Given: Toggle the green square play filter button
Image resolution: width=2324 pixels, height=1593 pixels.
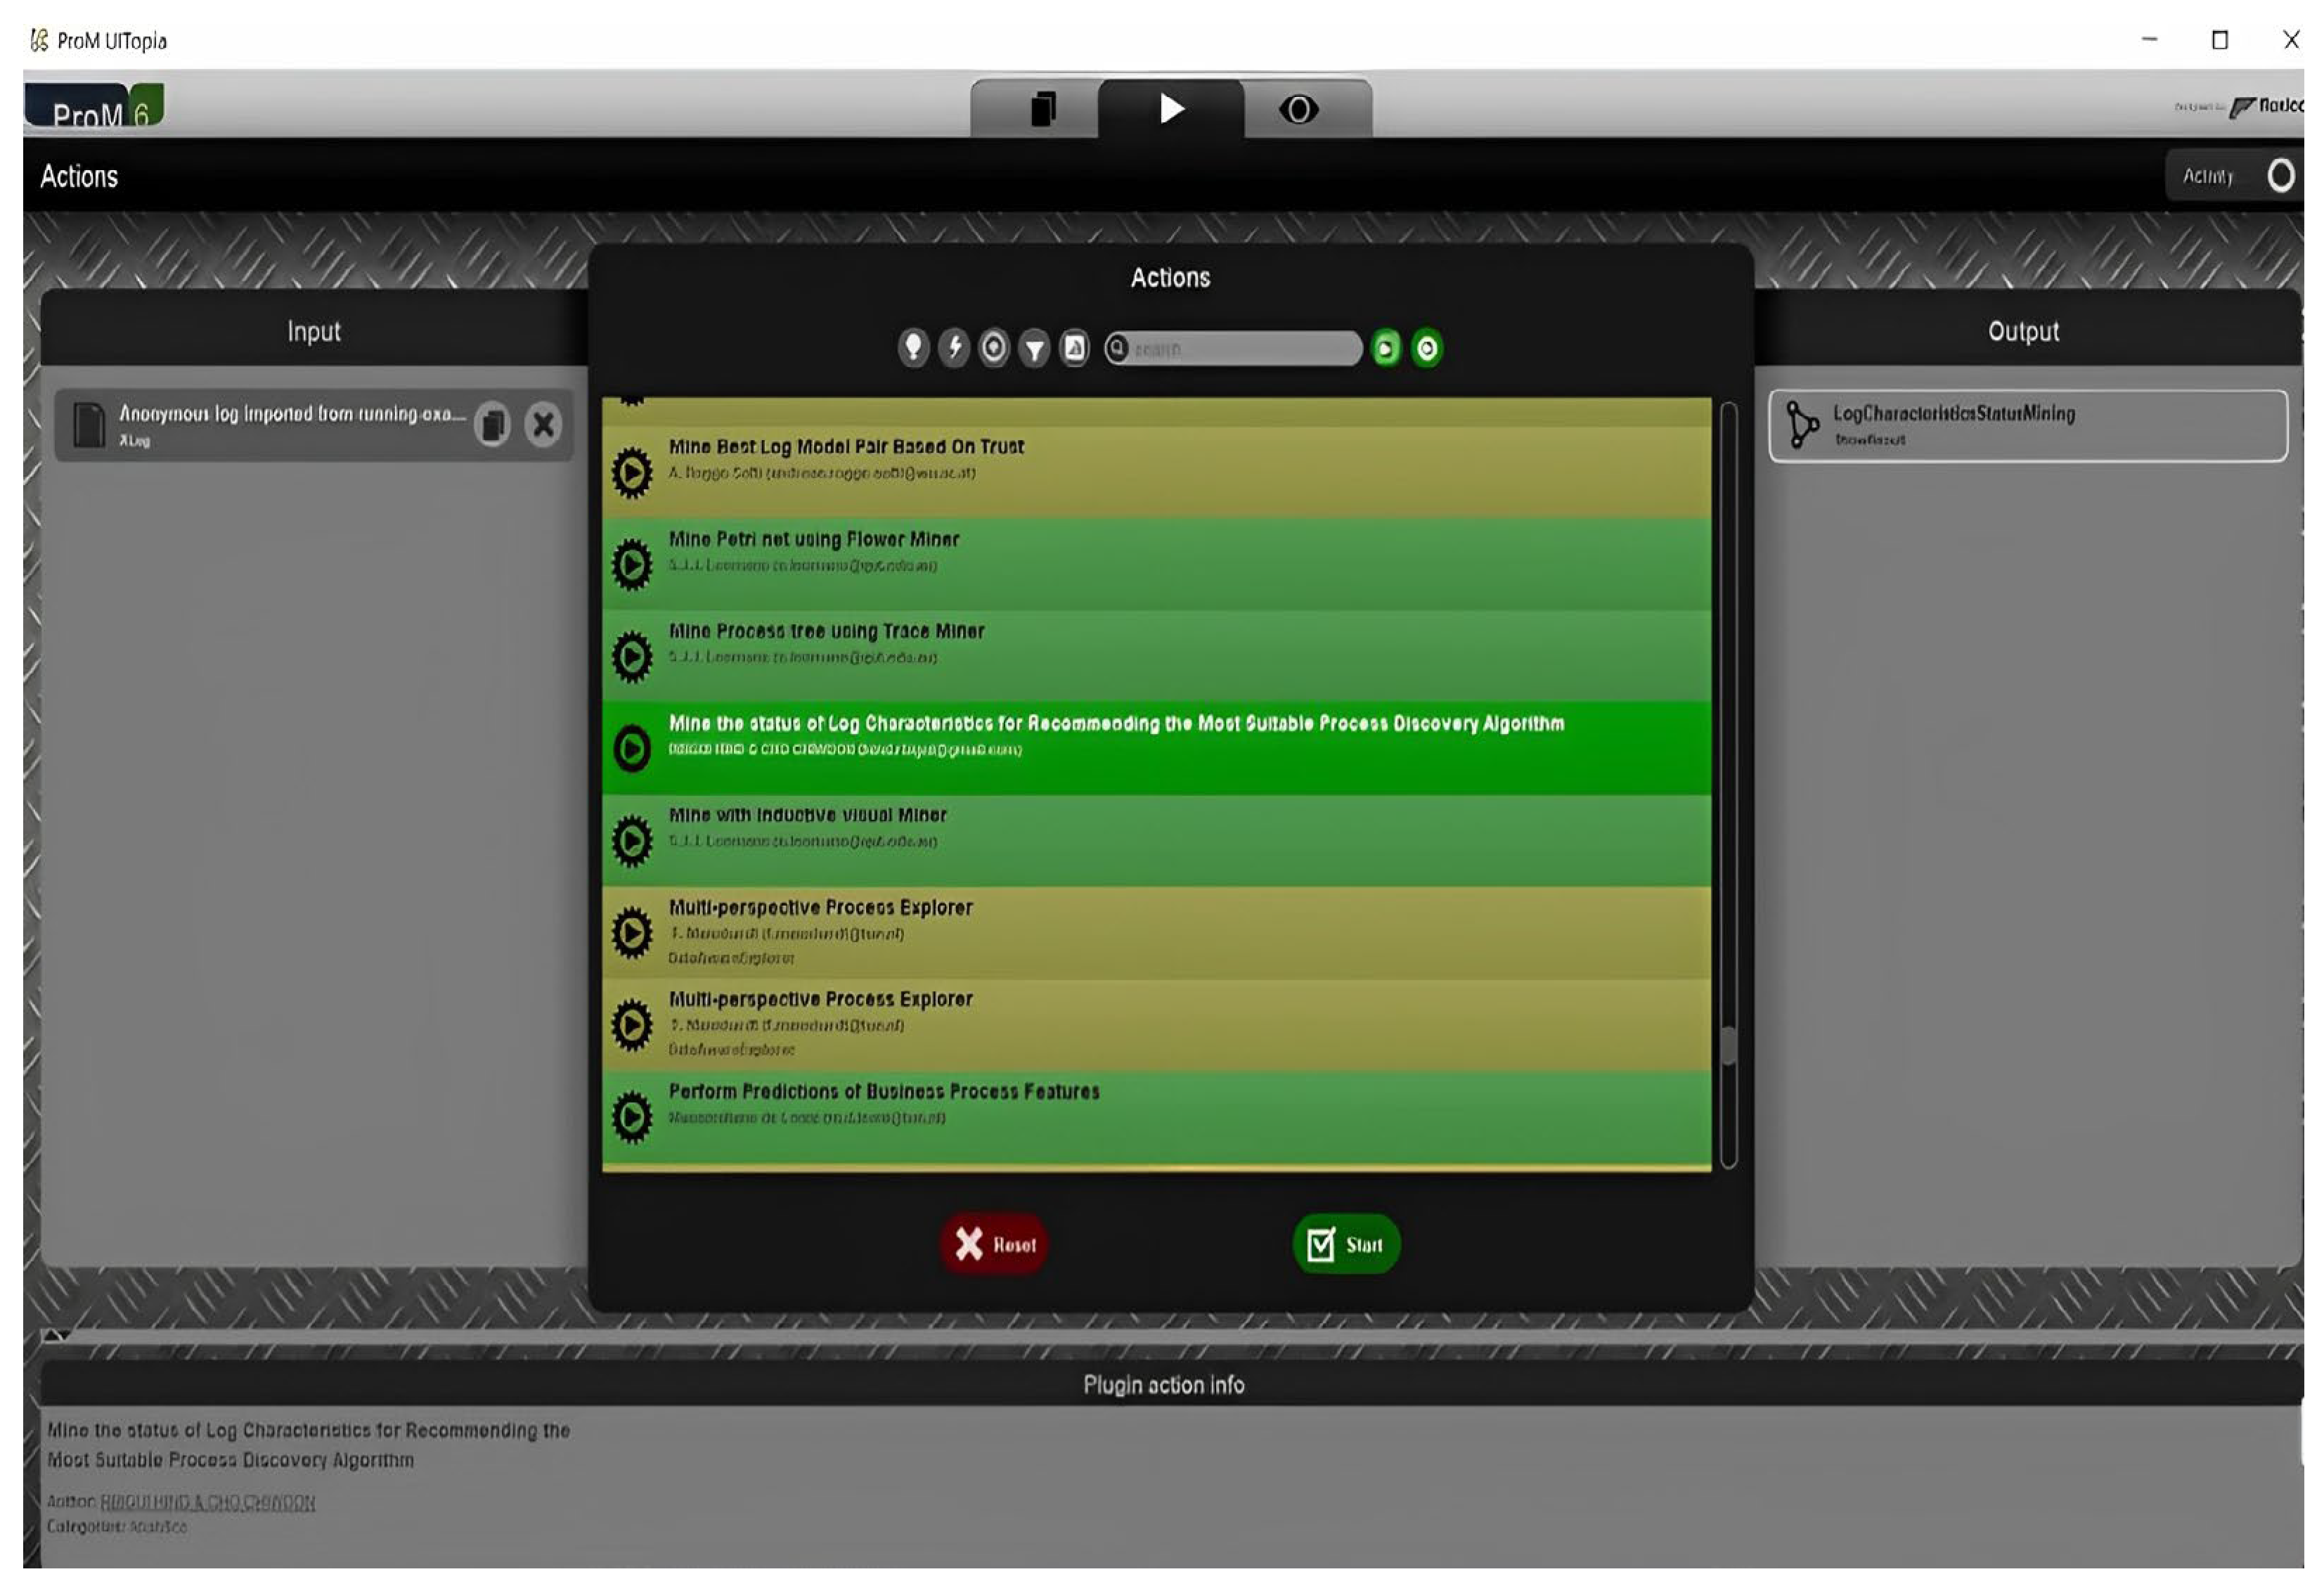Looking at the screenshot, I should click(1386, 348).
